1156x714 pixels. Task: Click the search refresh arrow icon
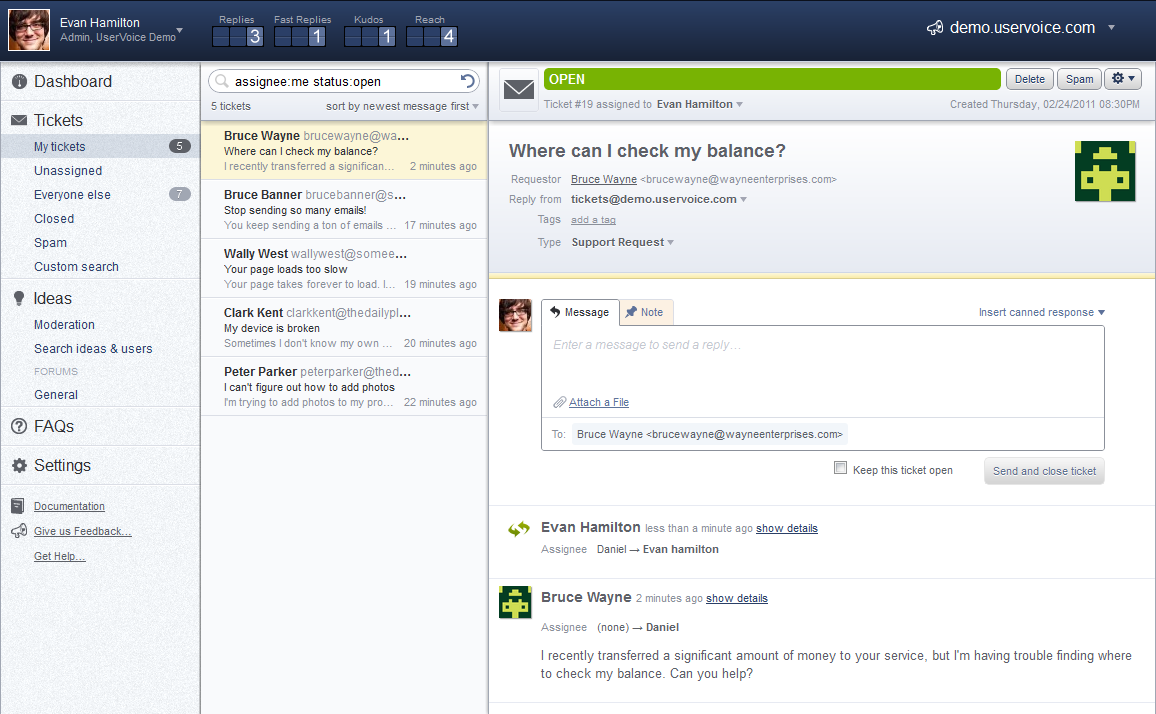coord(467,81)
